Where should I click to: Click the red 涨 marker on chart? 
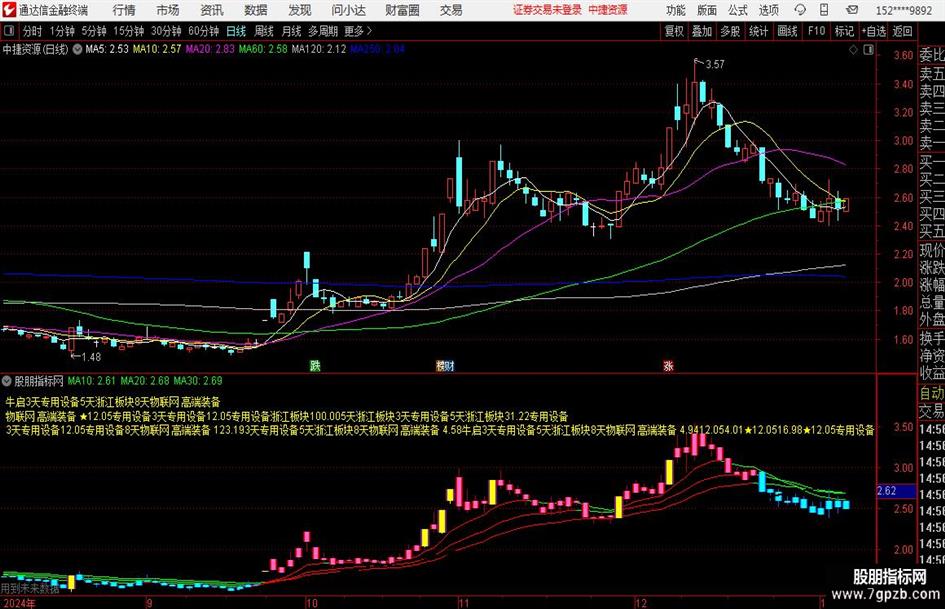point(668,365)
